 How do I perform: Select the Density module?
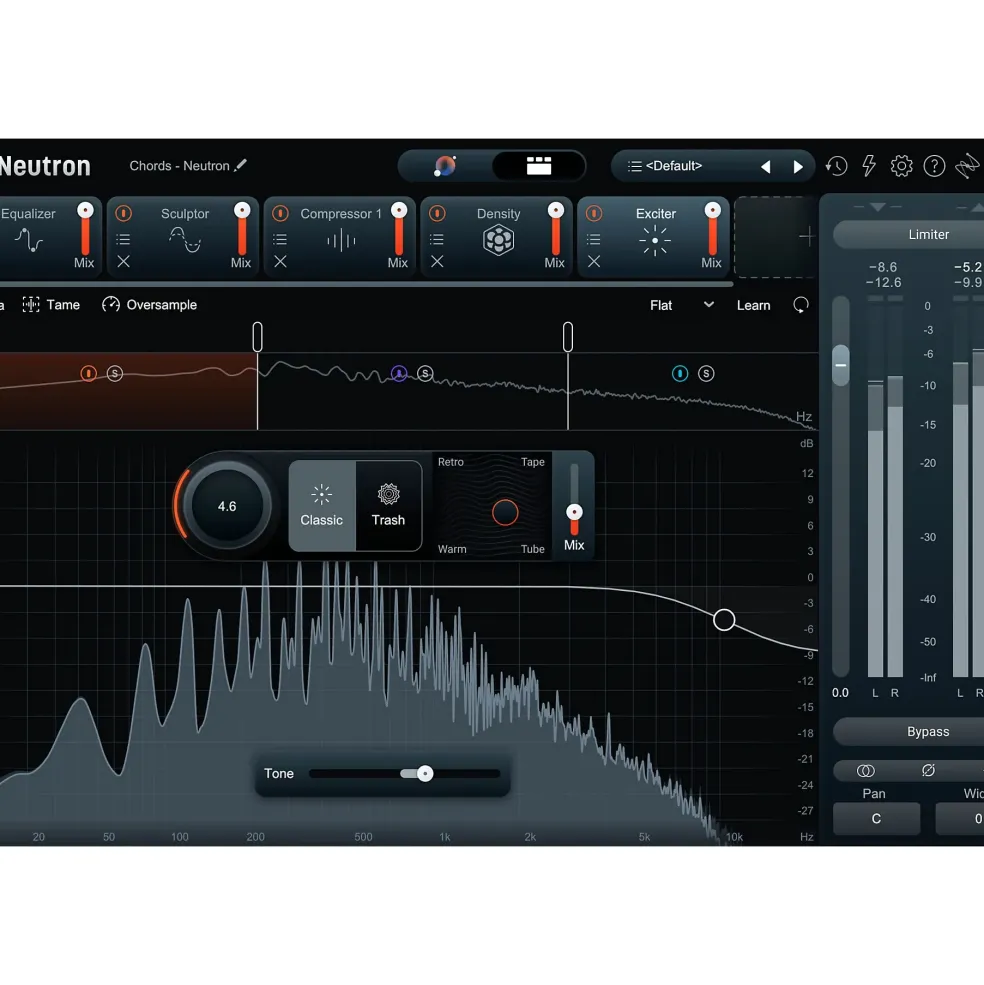[498, 237]
